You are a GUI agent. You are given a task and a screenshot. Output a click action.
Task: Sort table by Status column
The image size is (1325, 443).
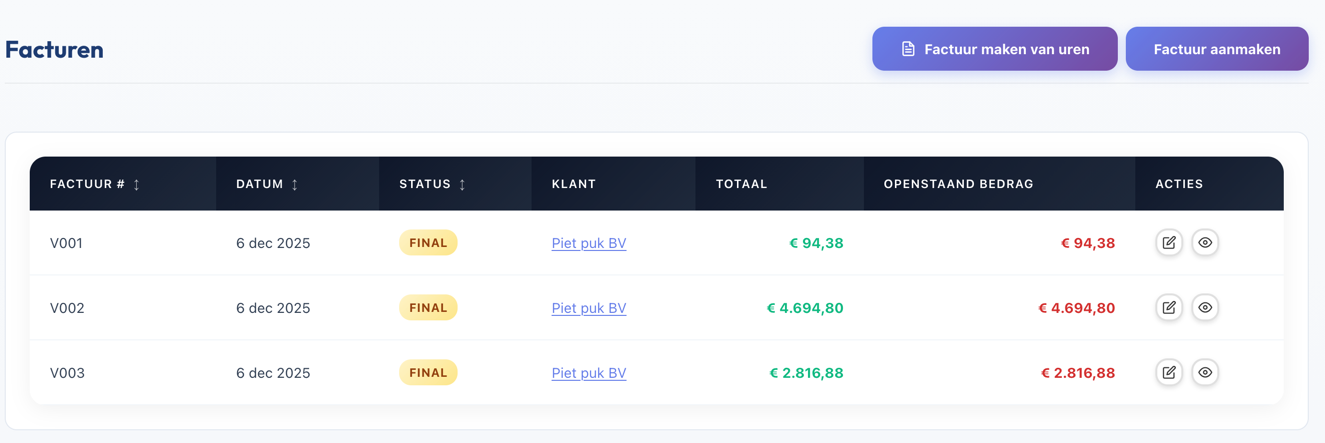pyautogui.click(x=432, y=184)
